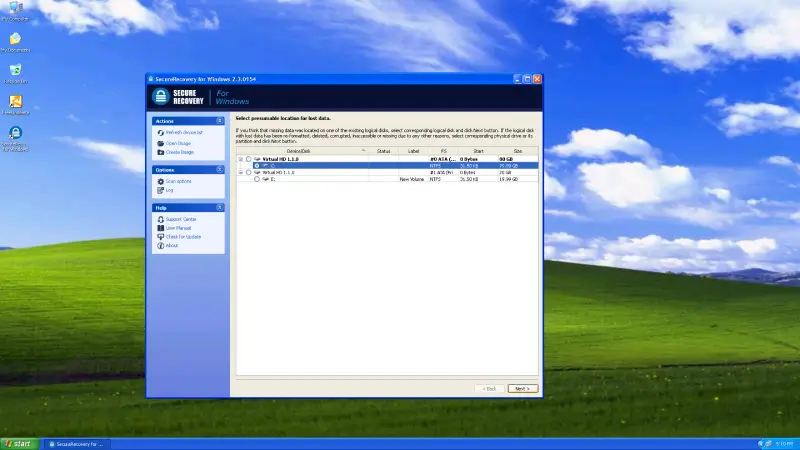Click the Support Center headset icon
800x450 pixels.
160,219
